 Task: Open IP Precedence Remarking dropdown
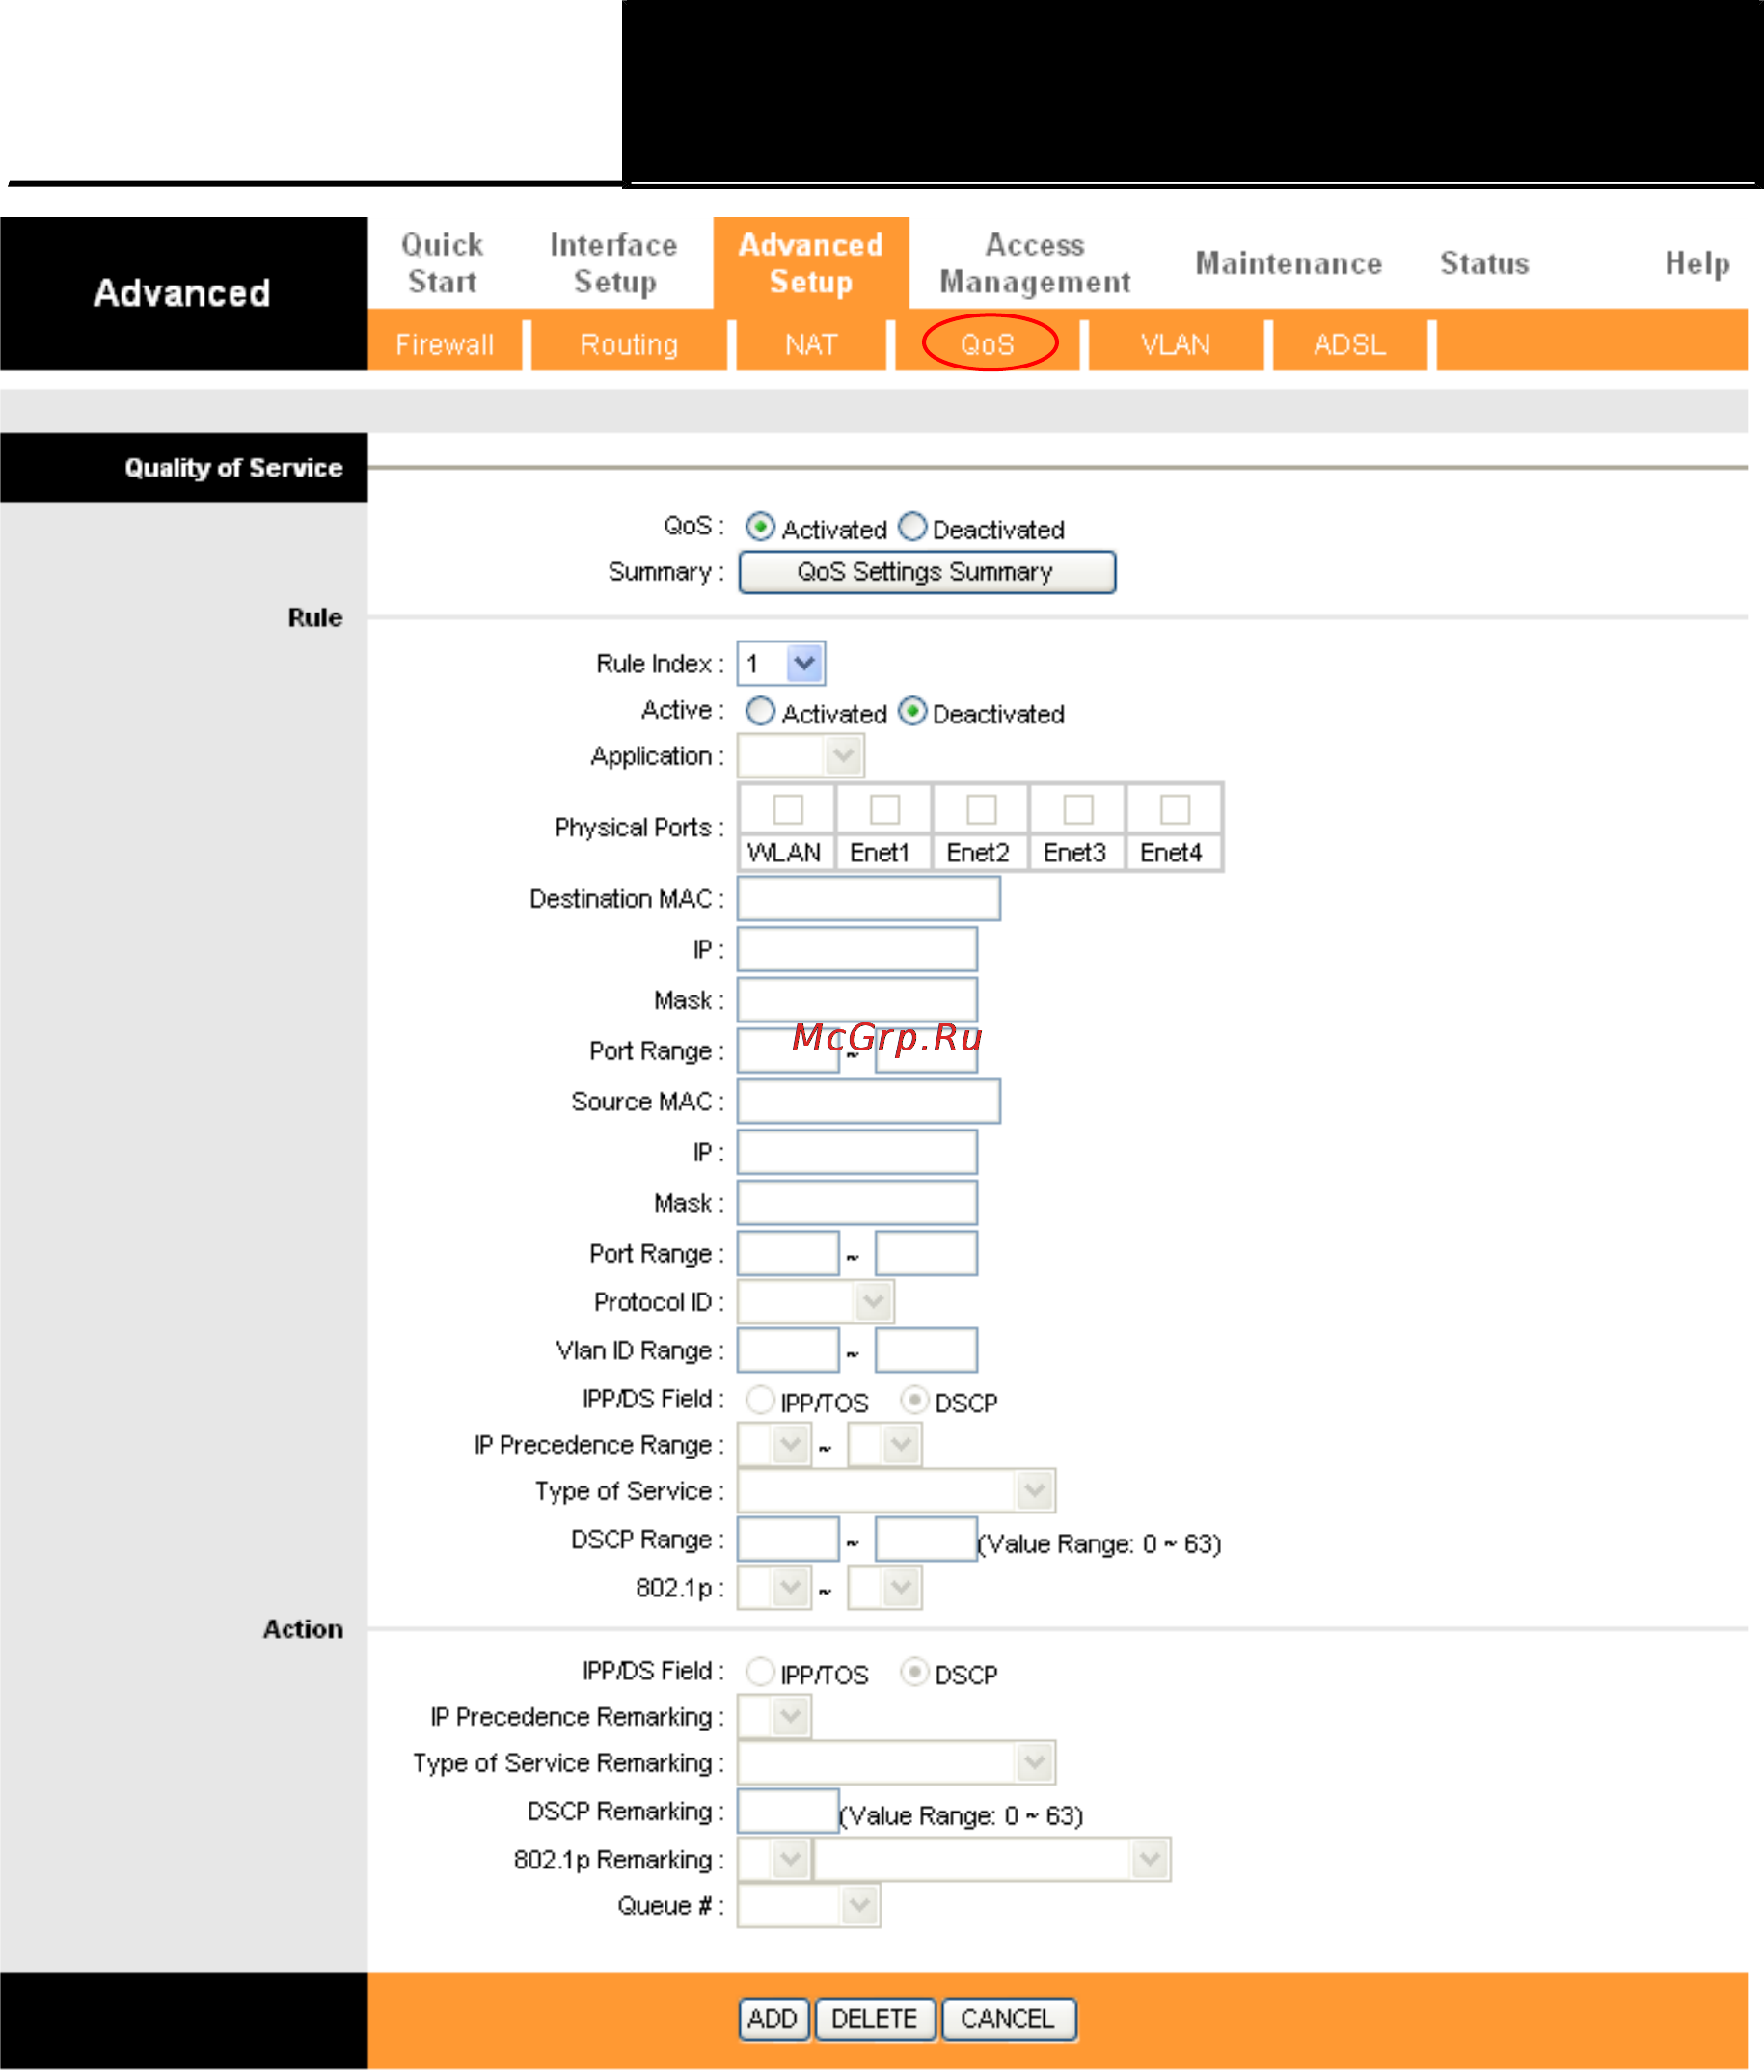click(x=773, y=1717)
